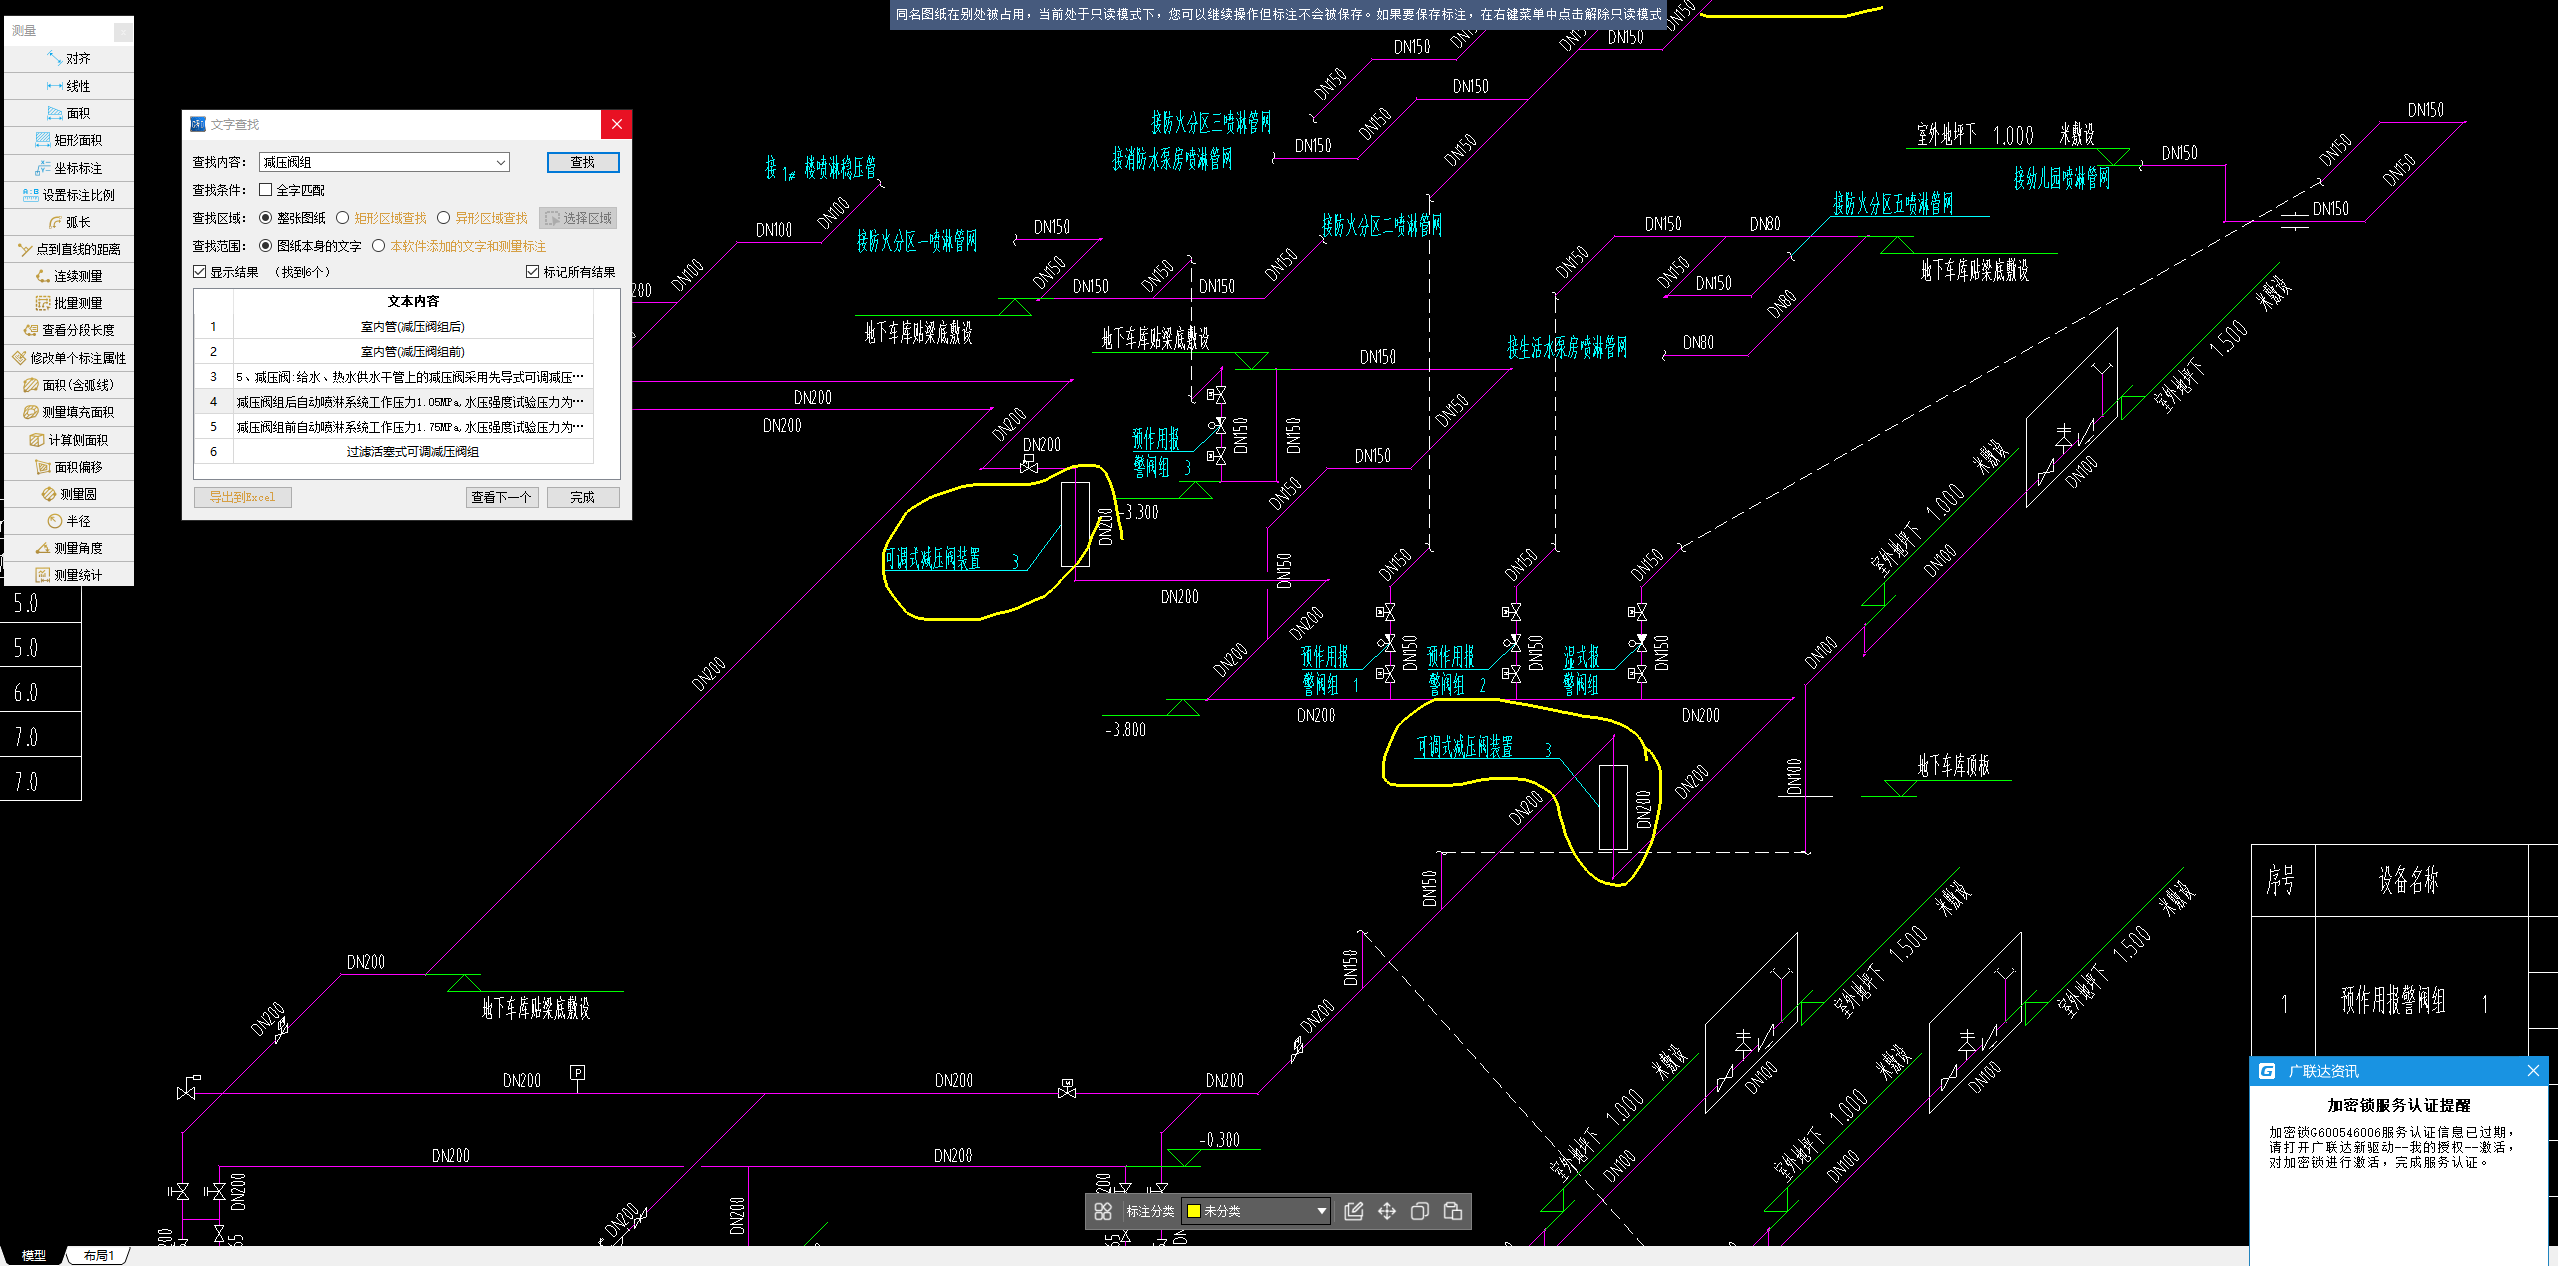Click the move (four-arrow) icon

(x=1386, y=1211)
